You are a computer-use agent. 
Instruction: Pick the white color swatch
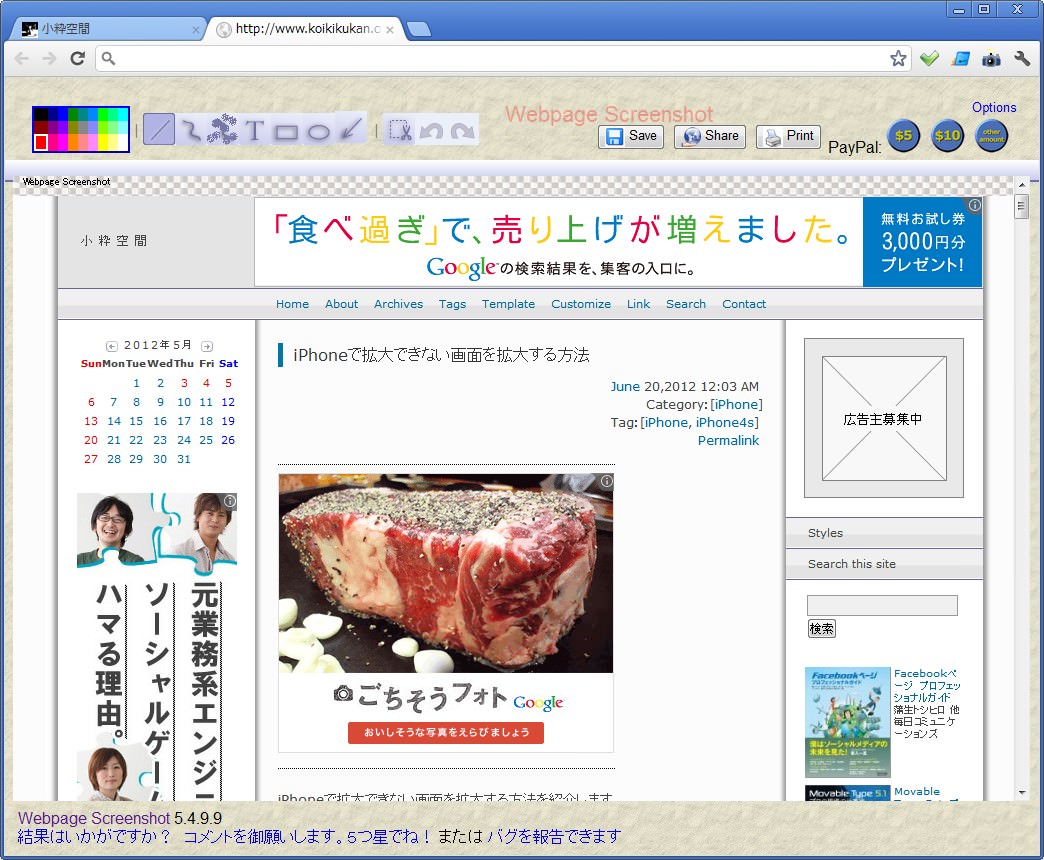coord(122,141)
